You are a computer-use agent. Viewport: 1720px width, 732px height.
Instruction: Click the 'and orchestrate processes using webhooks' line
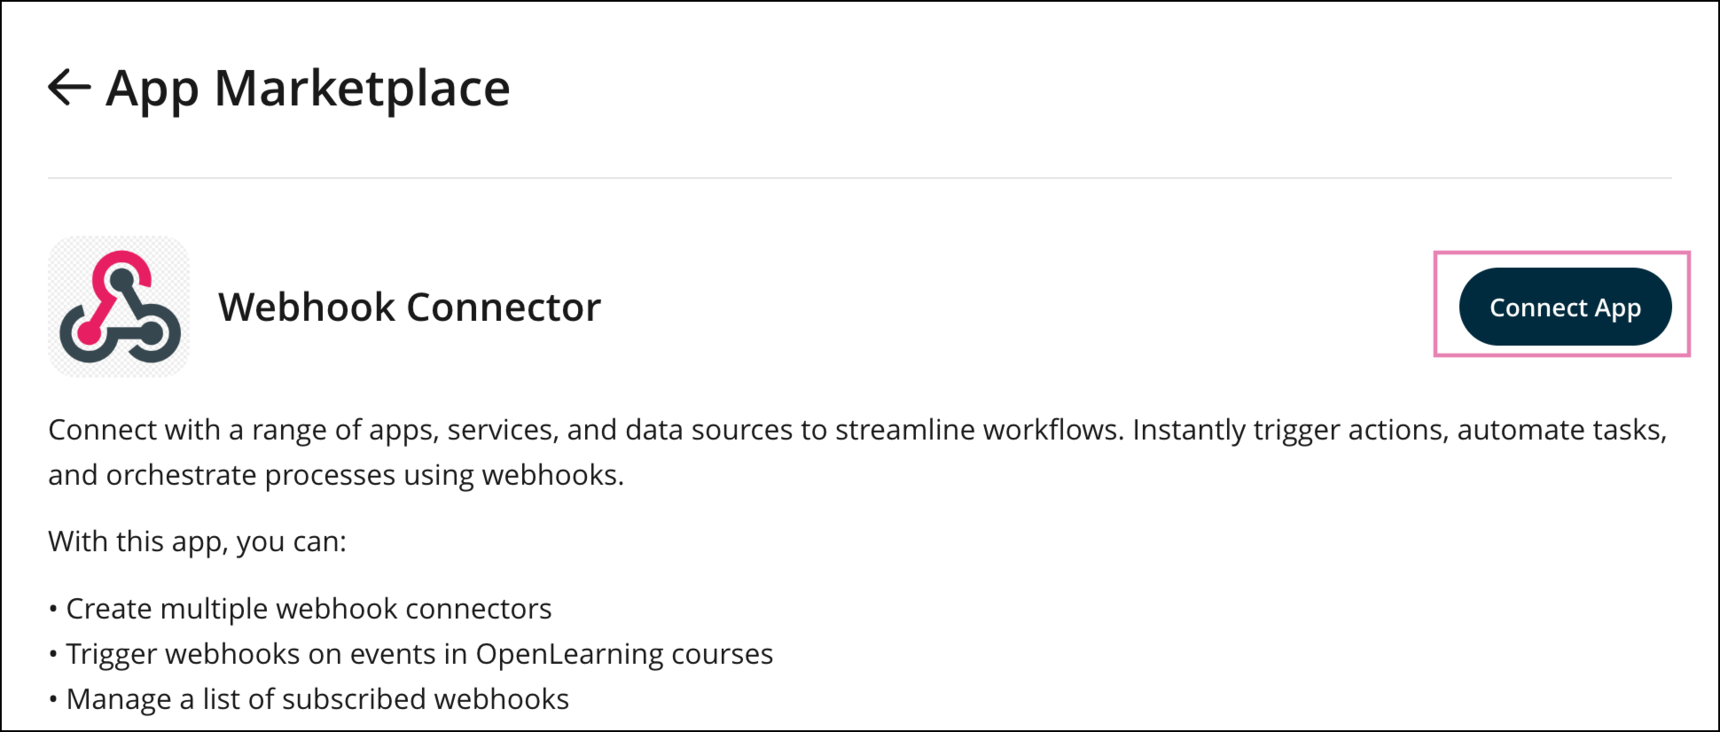coord(336,474)
